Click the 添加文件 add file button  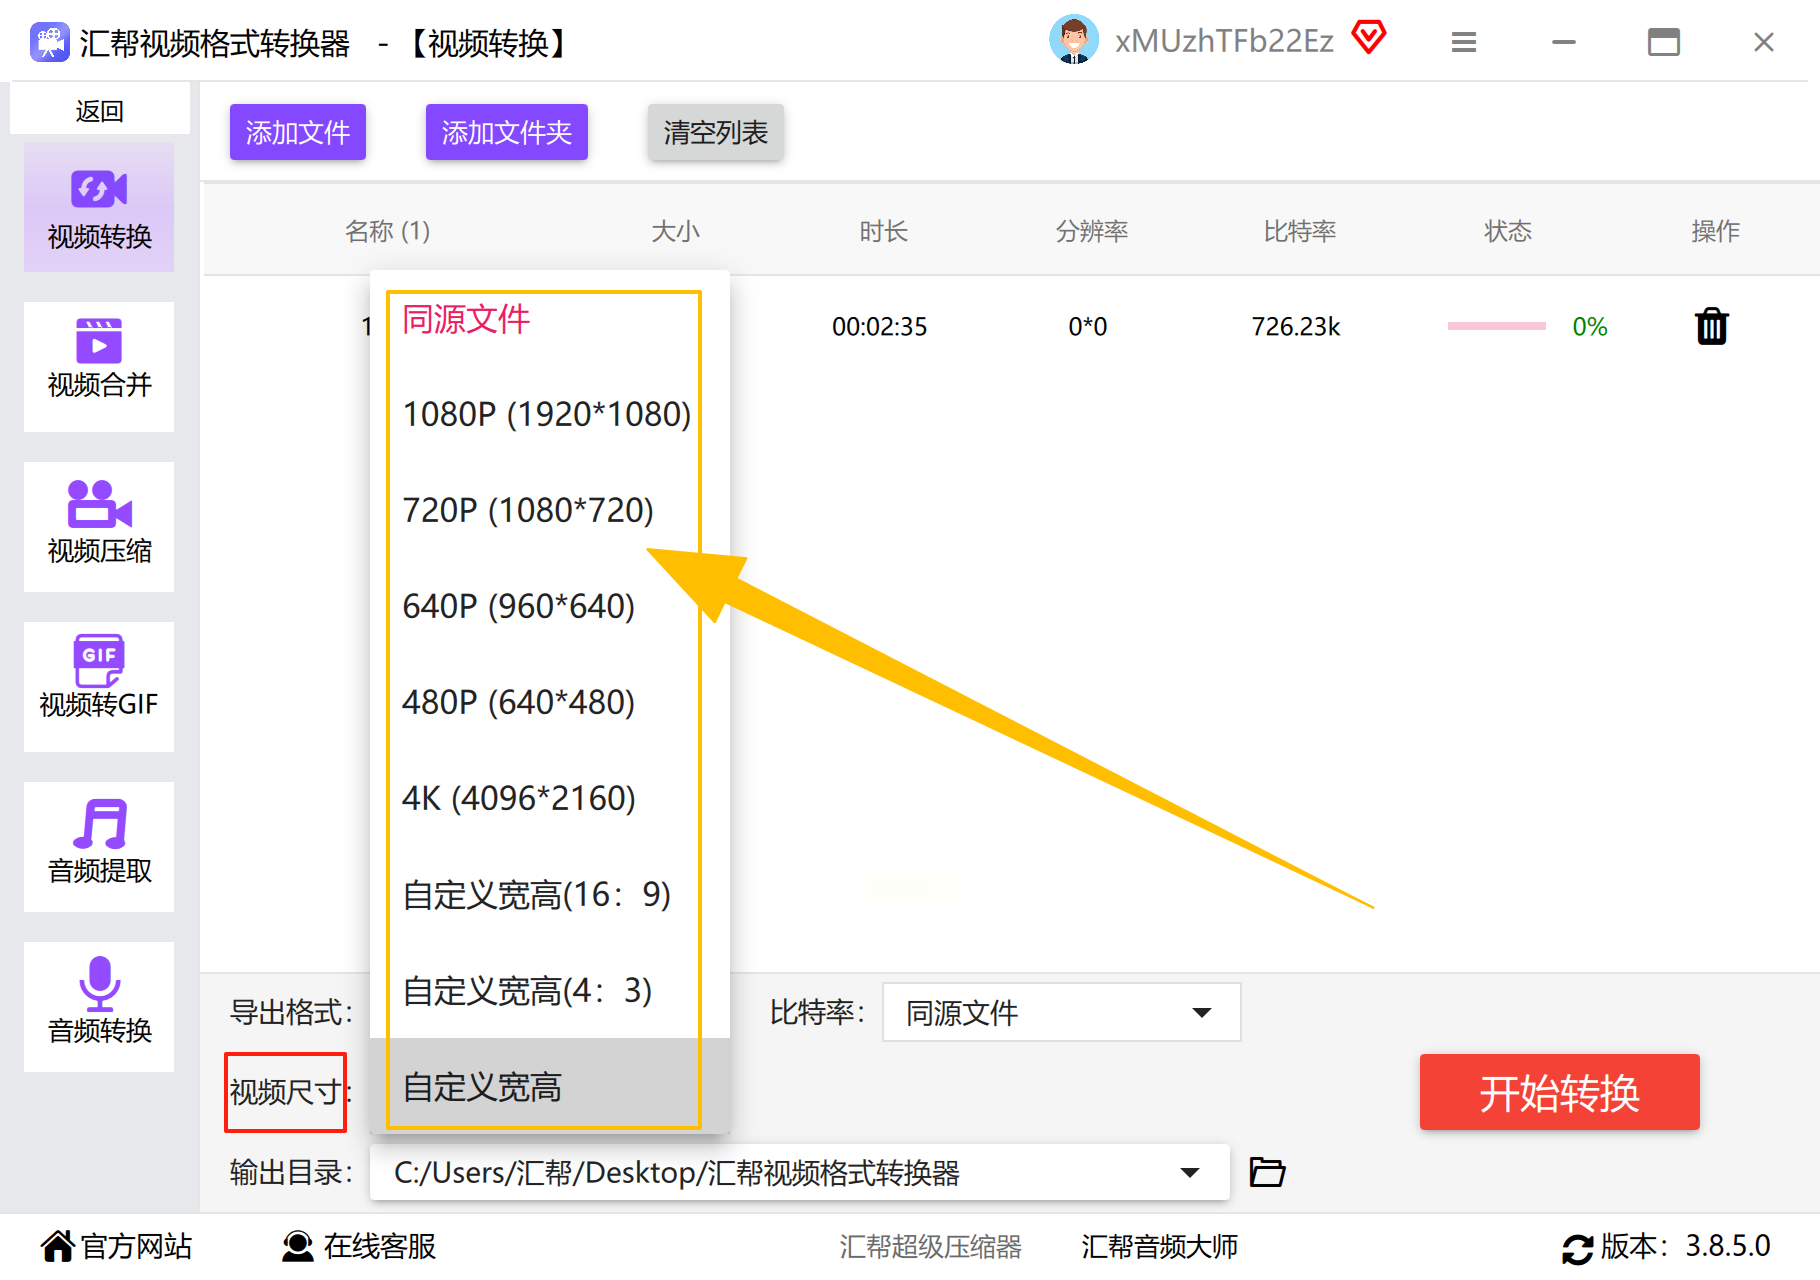coord(298,132)
